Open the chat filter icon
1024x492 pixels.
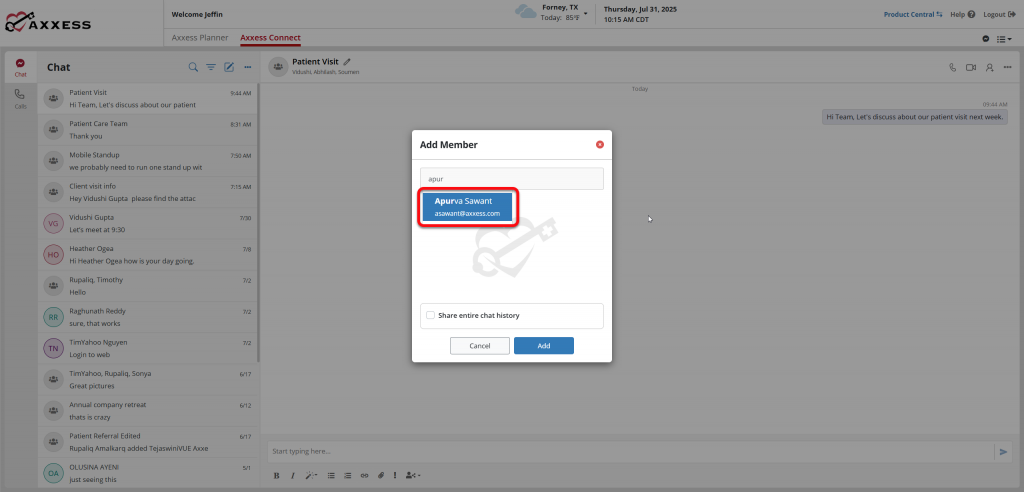(211, 67)
